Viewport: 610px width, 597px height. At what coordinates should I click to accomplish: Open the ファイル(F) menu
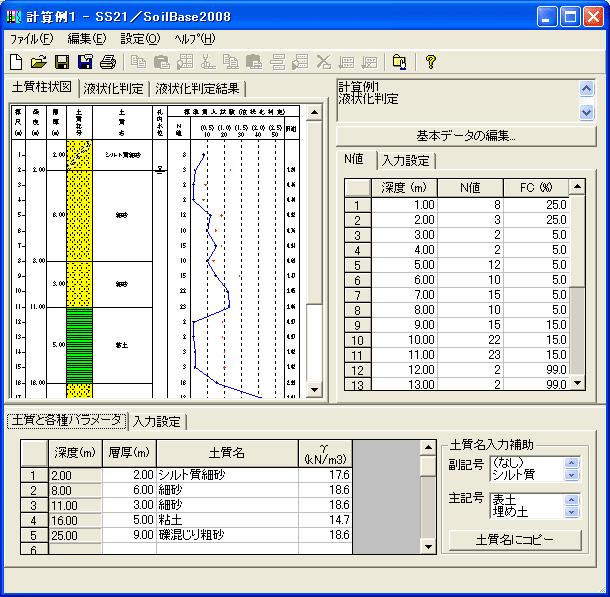(x=31, y=39)
